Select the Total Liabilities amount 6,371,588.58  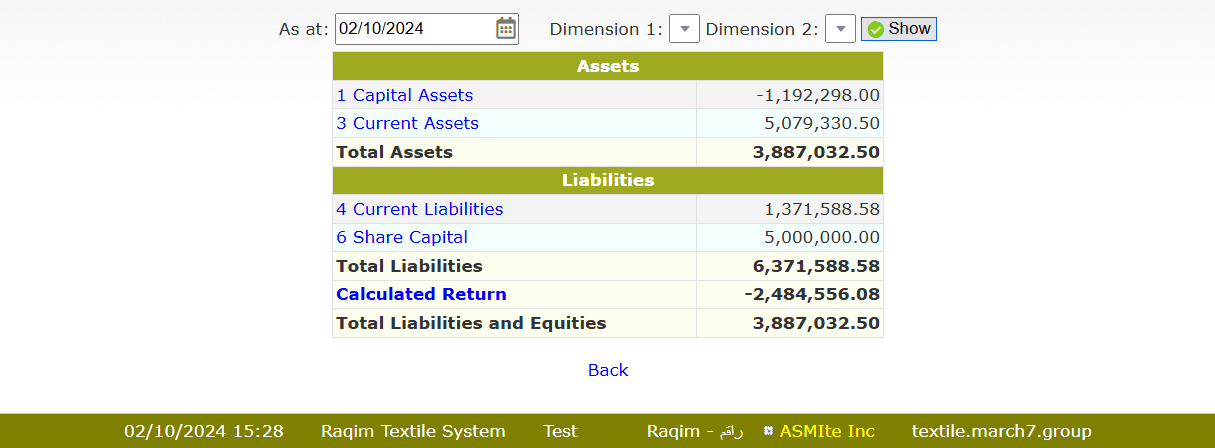pyautogui.click(x=816, y=266)
